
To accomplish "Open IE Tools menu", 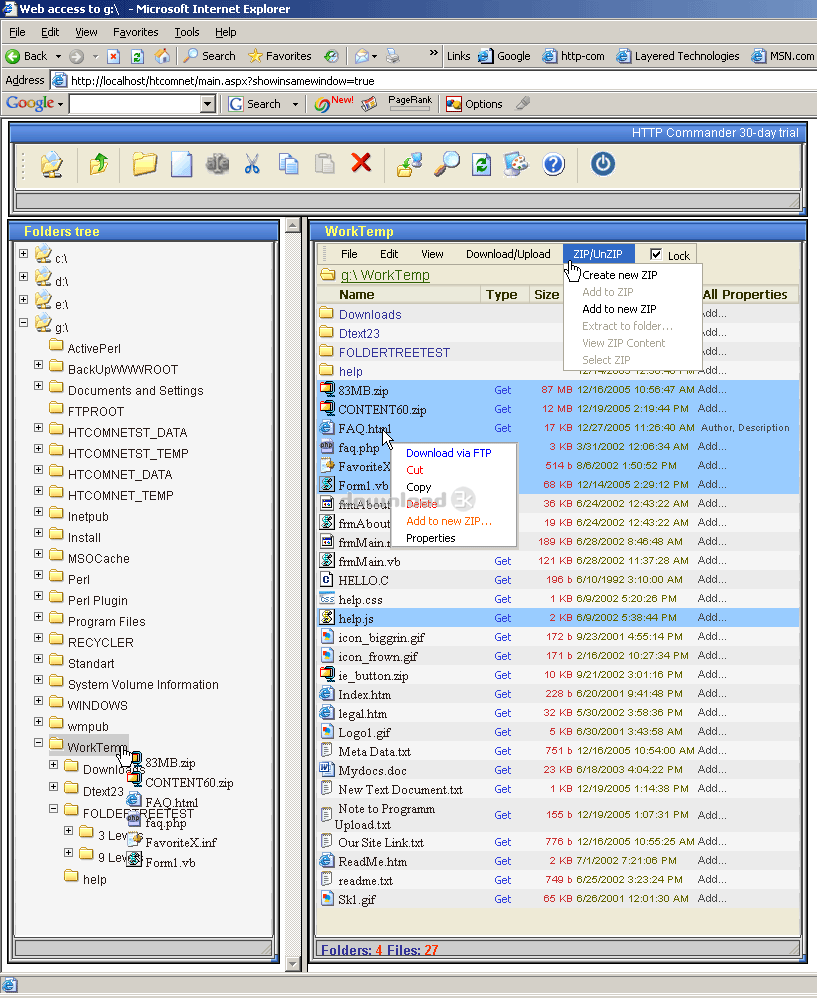I will 186,32.
